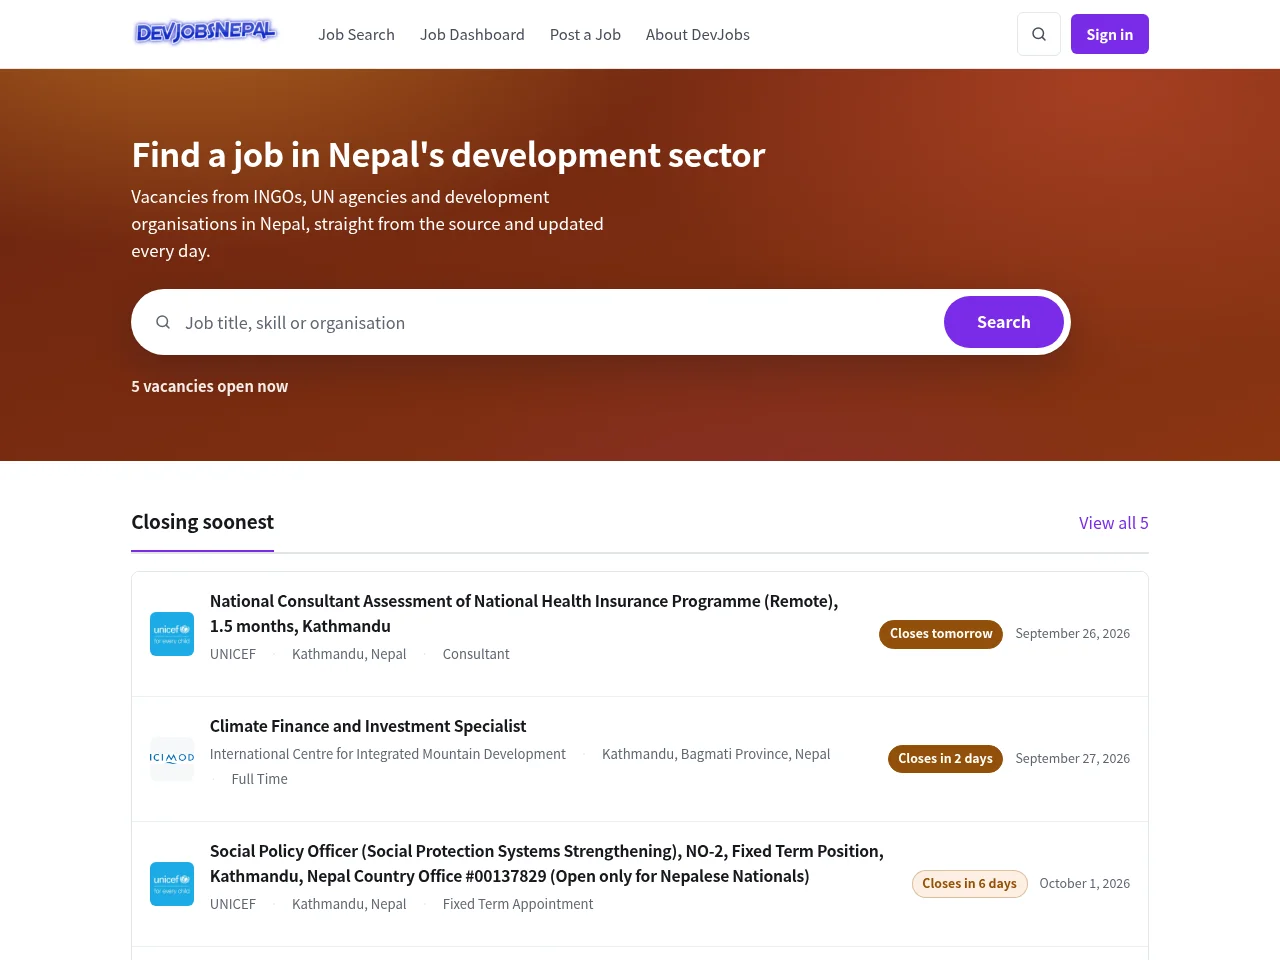This screenshot has width=1280, height=960.
Task: Select Post a Job in the navigation
Action: pos(585,34)
